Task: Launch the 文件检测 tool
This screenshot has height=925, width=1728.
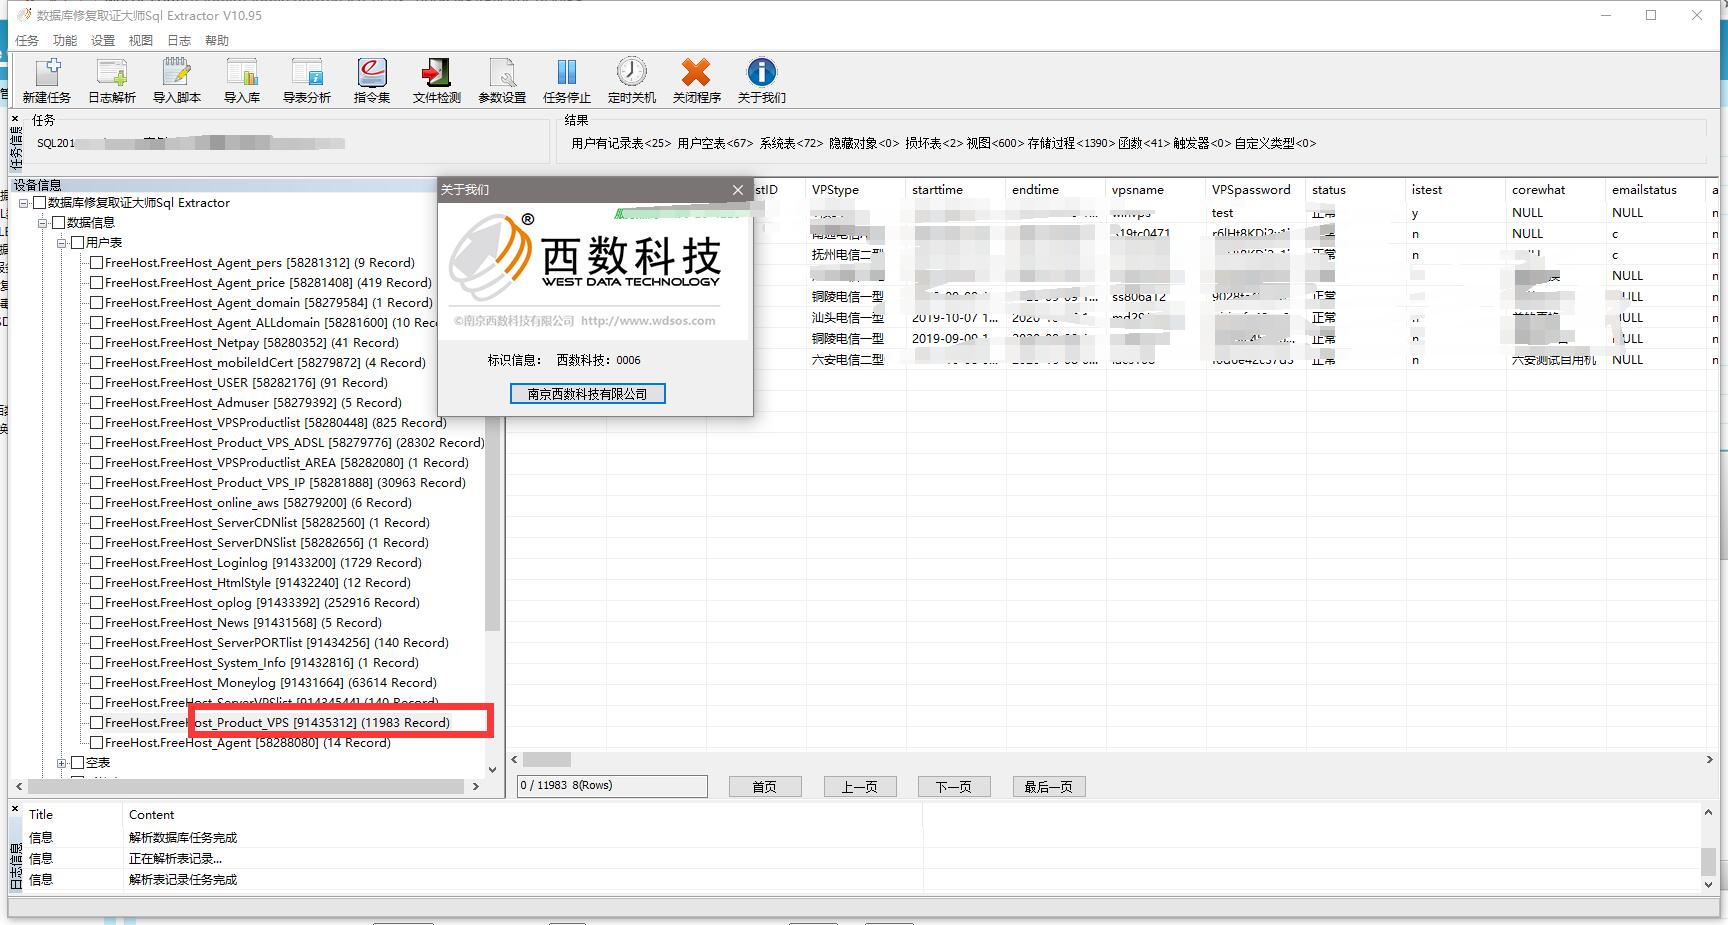Action: click(x=436, y=80)
